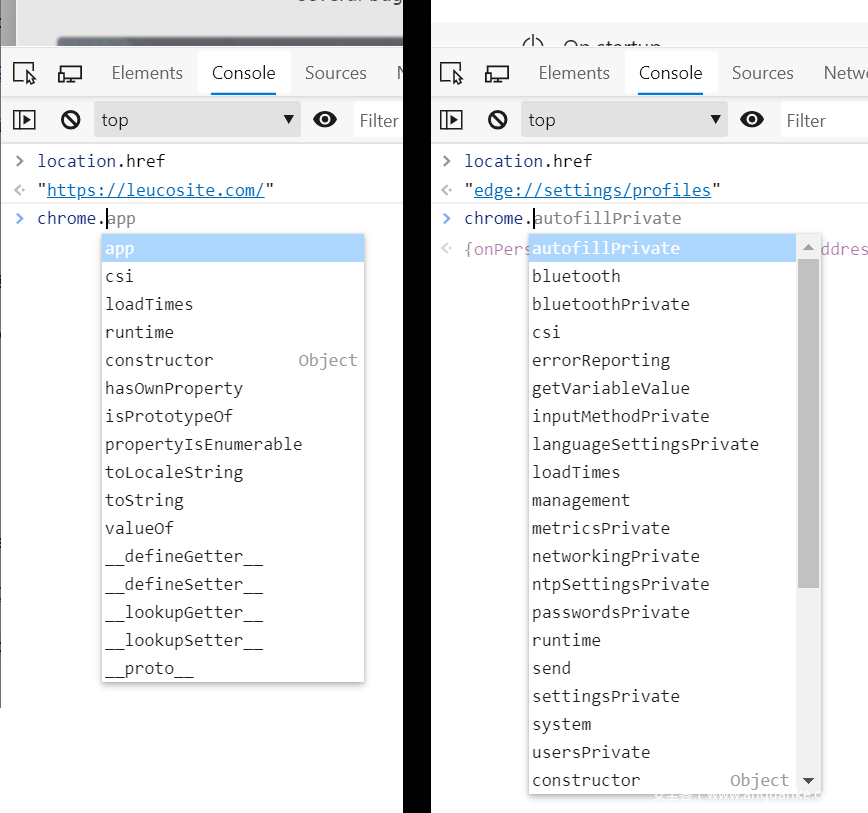868x813 pixels.
Task: Open the edge://settings/profiles link
Action: point(592,190)
